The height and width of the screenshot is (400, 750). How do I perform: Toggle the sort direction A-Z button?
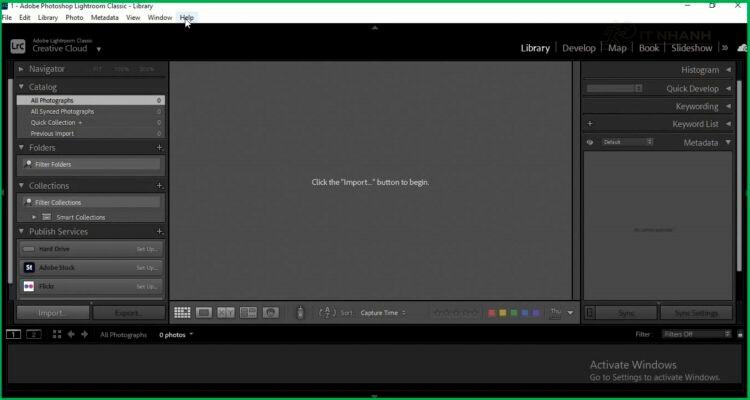(x=327, y=313)
